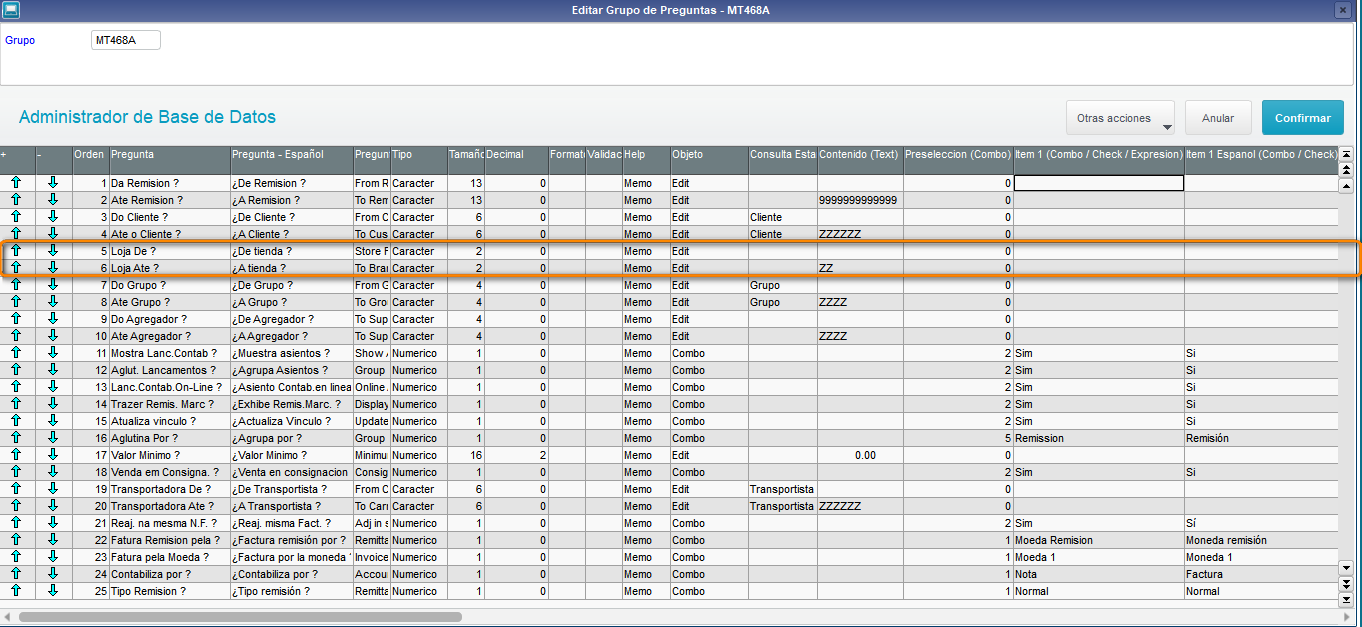
Task: Move 'Valor Minimo ?' row down
Action: (54, 455)
